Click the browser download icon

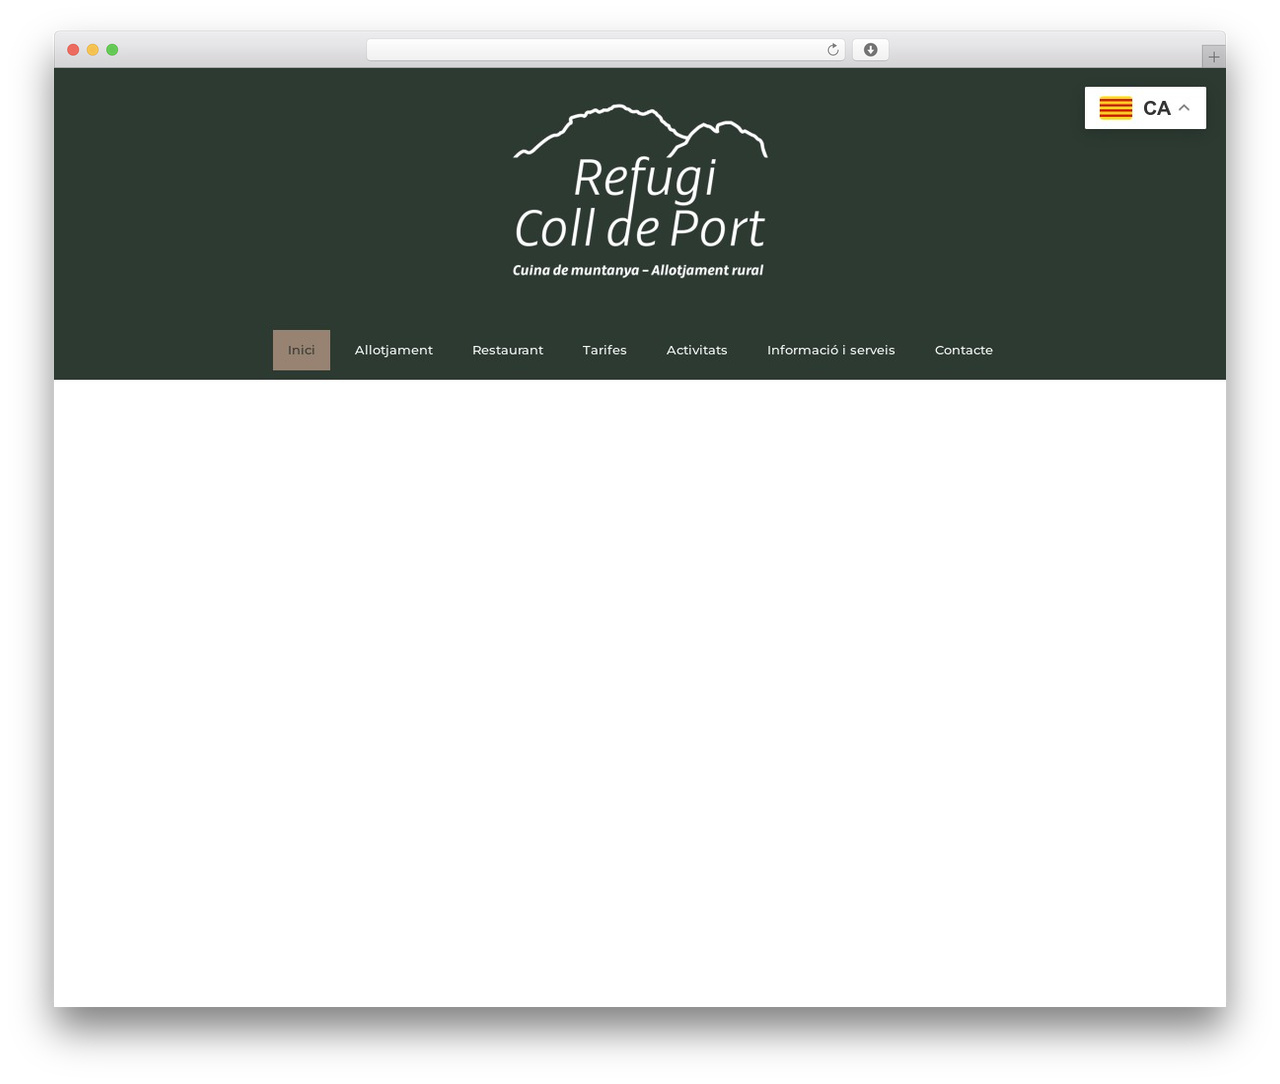click(x=870, y=50)
